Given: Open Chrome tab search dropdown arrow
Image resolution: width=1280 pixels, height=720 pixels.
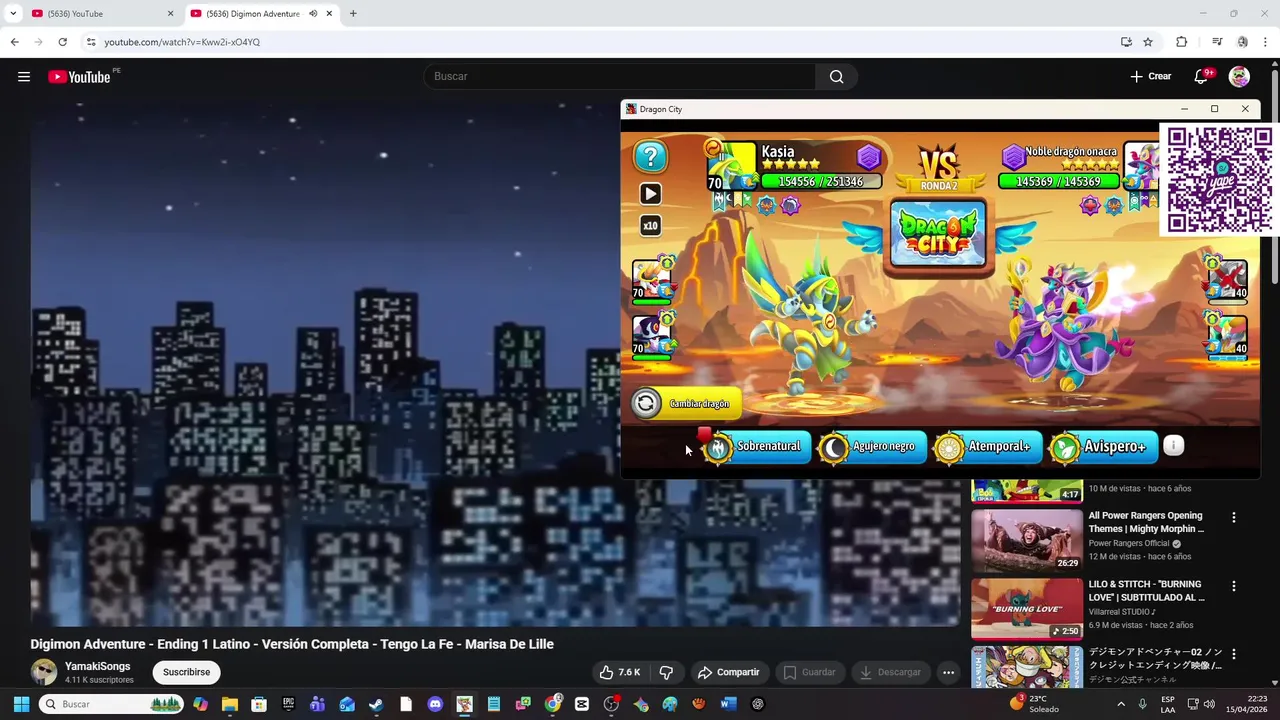Looking at the screenshot, I should coord(13,14).
